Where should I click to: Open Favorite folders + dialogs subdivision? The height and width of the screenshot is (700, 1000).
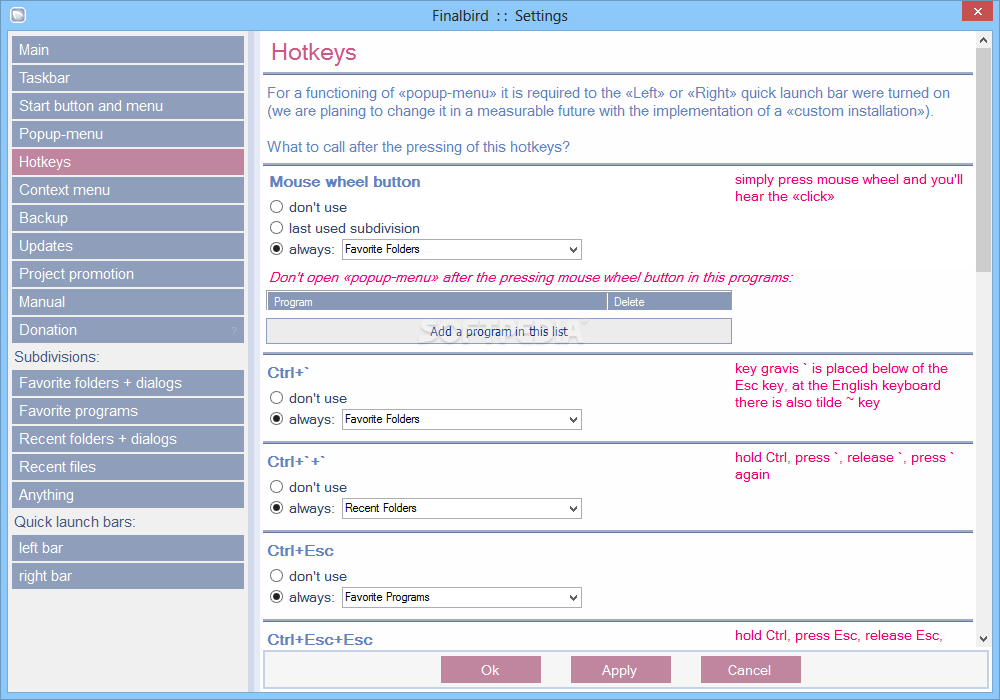[x=128, y=383]
